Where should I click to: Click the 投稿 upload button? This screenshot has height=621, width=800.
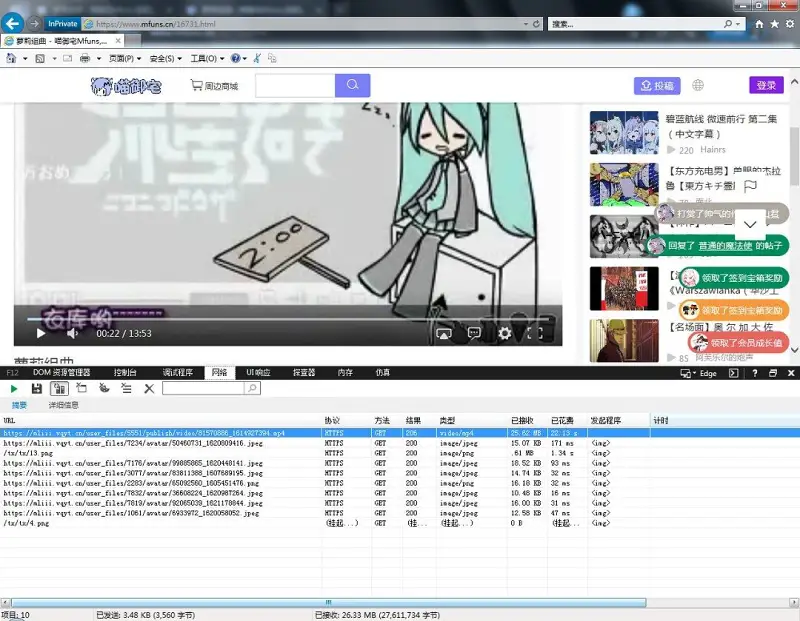(x=657, y=85)
